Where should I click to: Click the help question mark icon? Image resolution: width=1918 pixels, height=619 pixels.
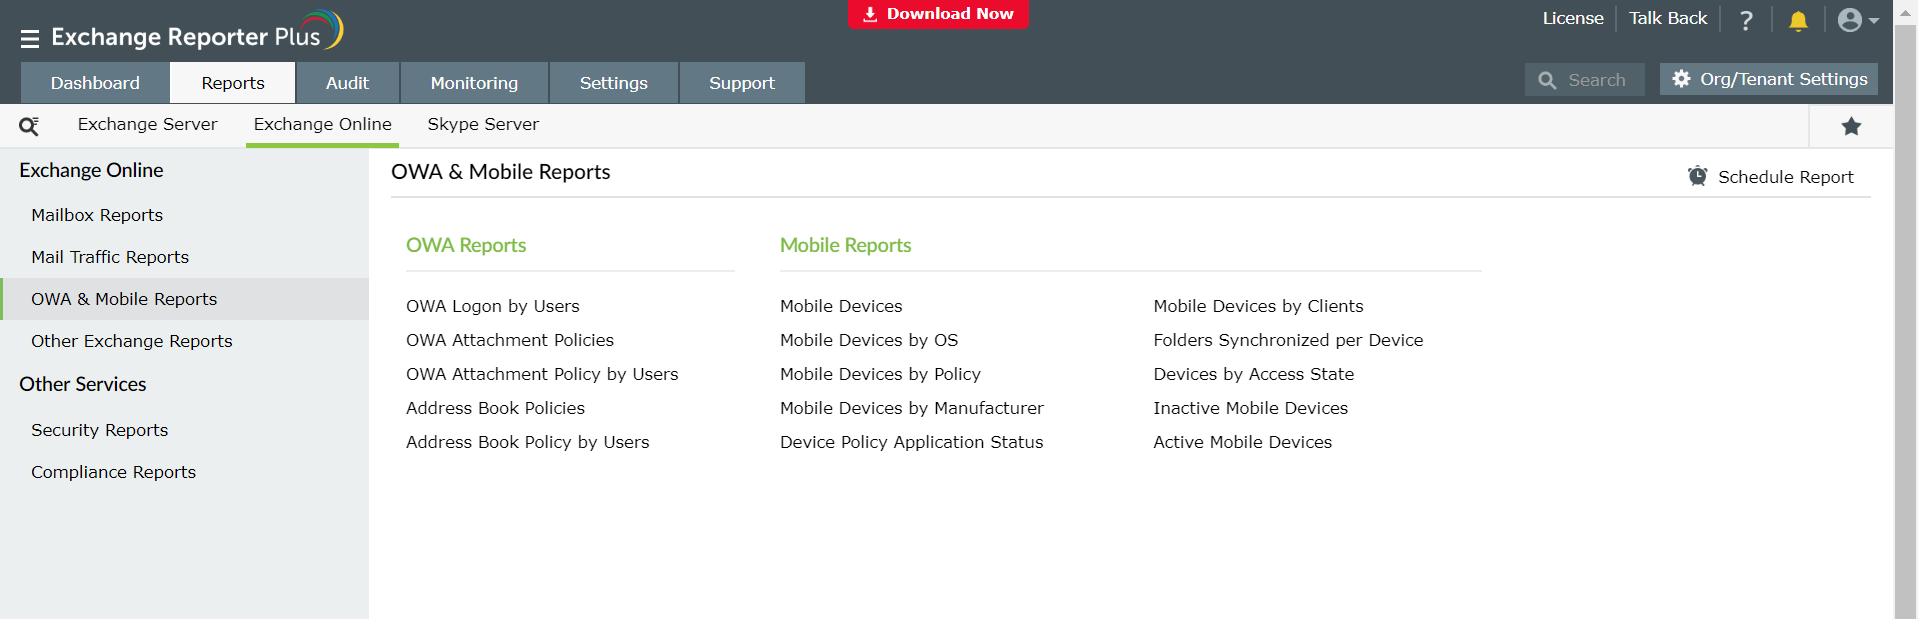point(1746,20)
